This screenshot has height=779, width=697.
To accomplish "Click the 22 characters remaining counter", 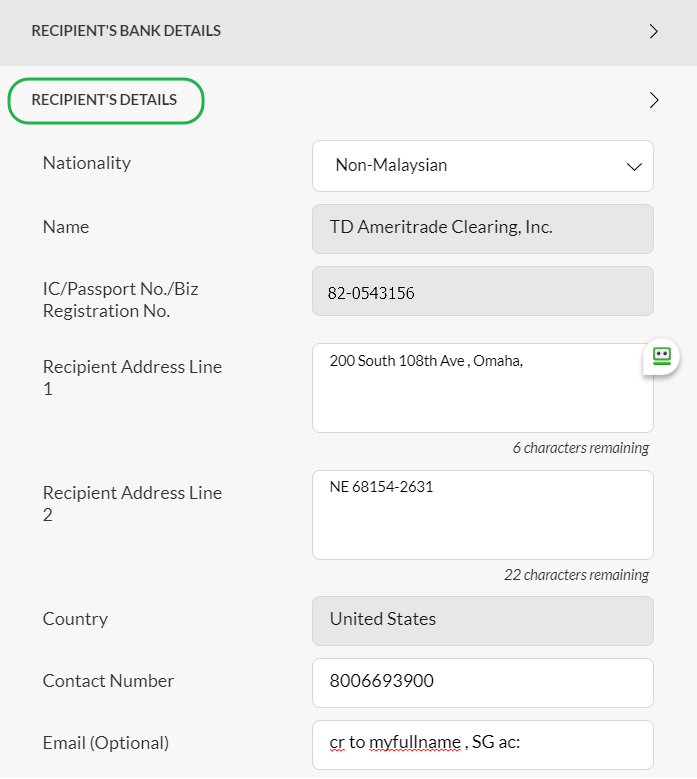I will point(576,575).
